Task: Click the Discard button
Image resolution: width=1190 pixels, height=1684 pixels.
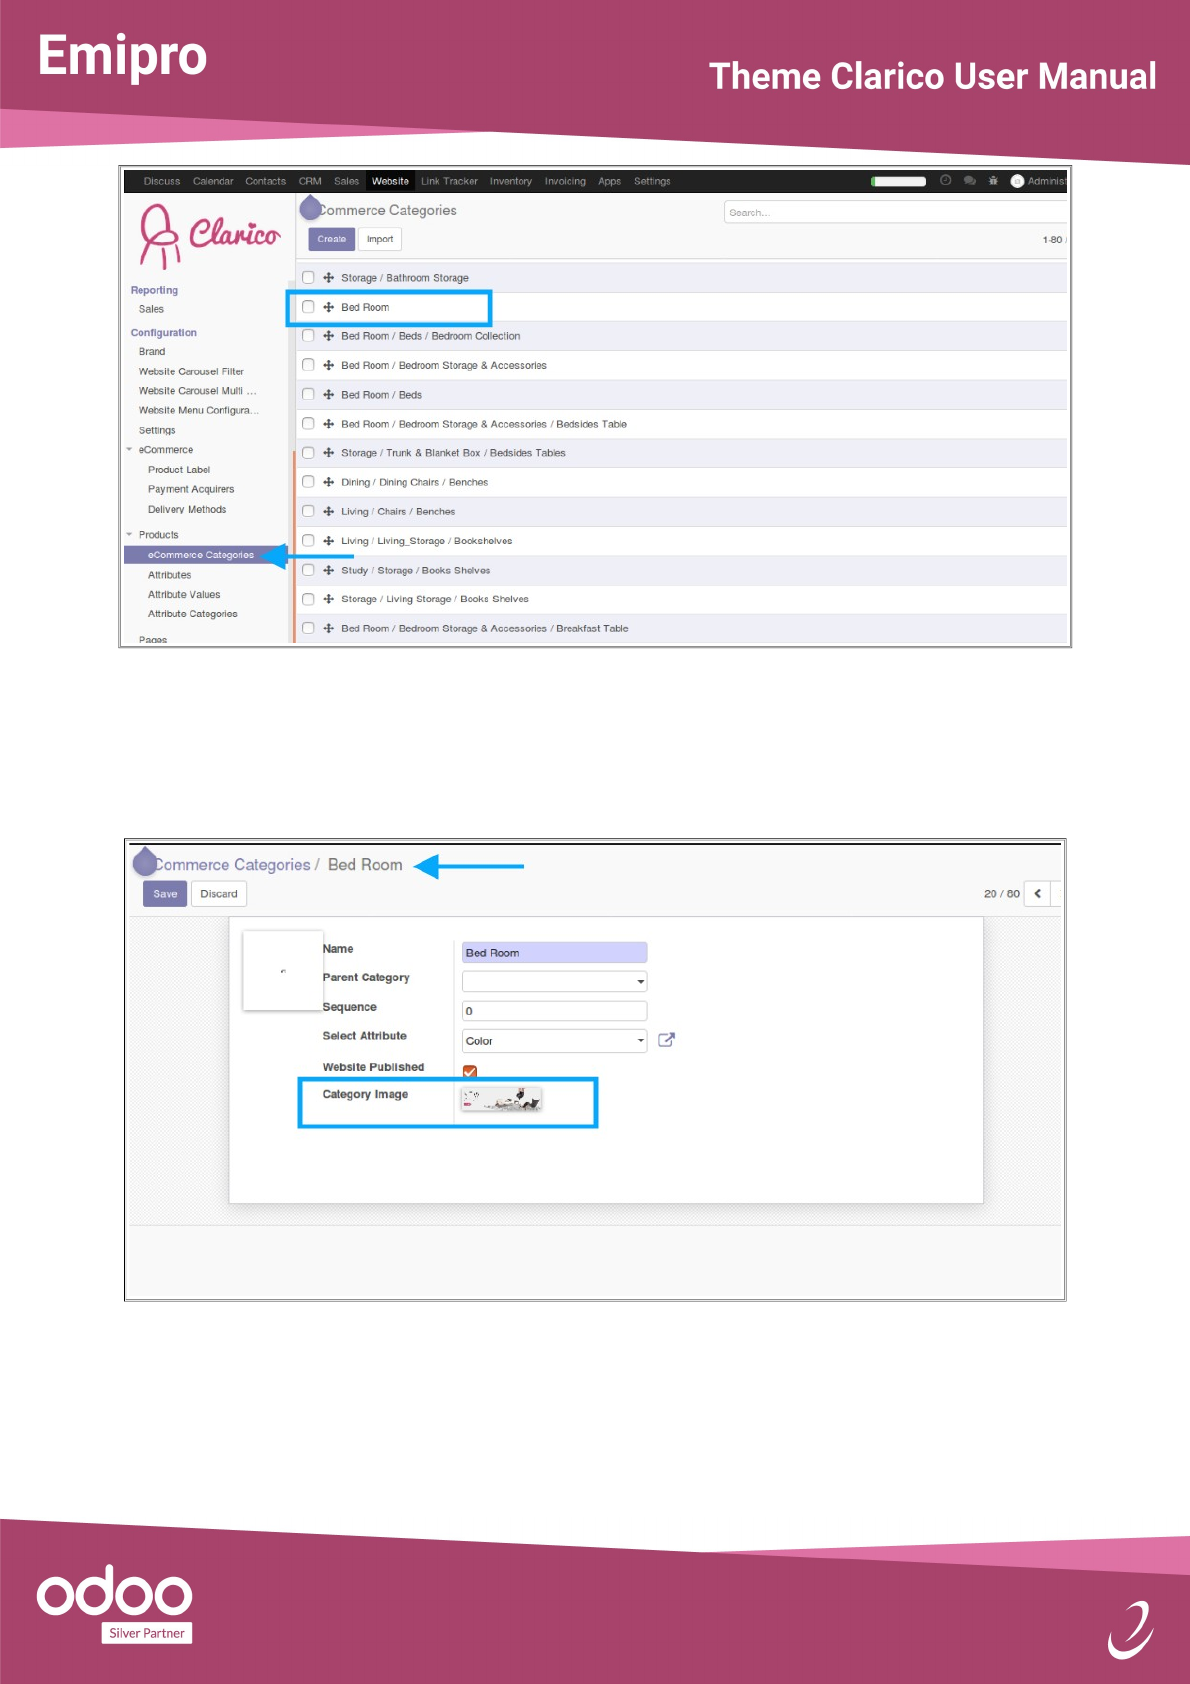Action: coord(219,894)
